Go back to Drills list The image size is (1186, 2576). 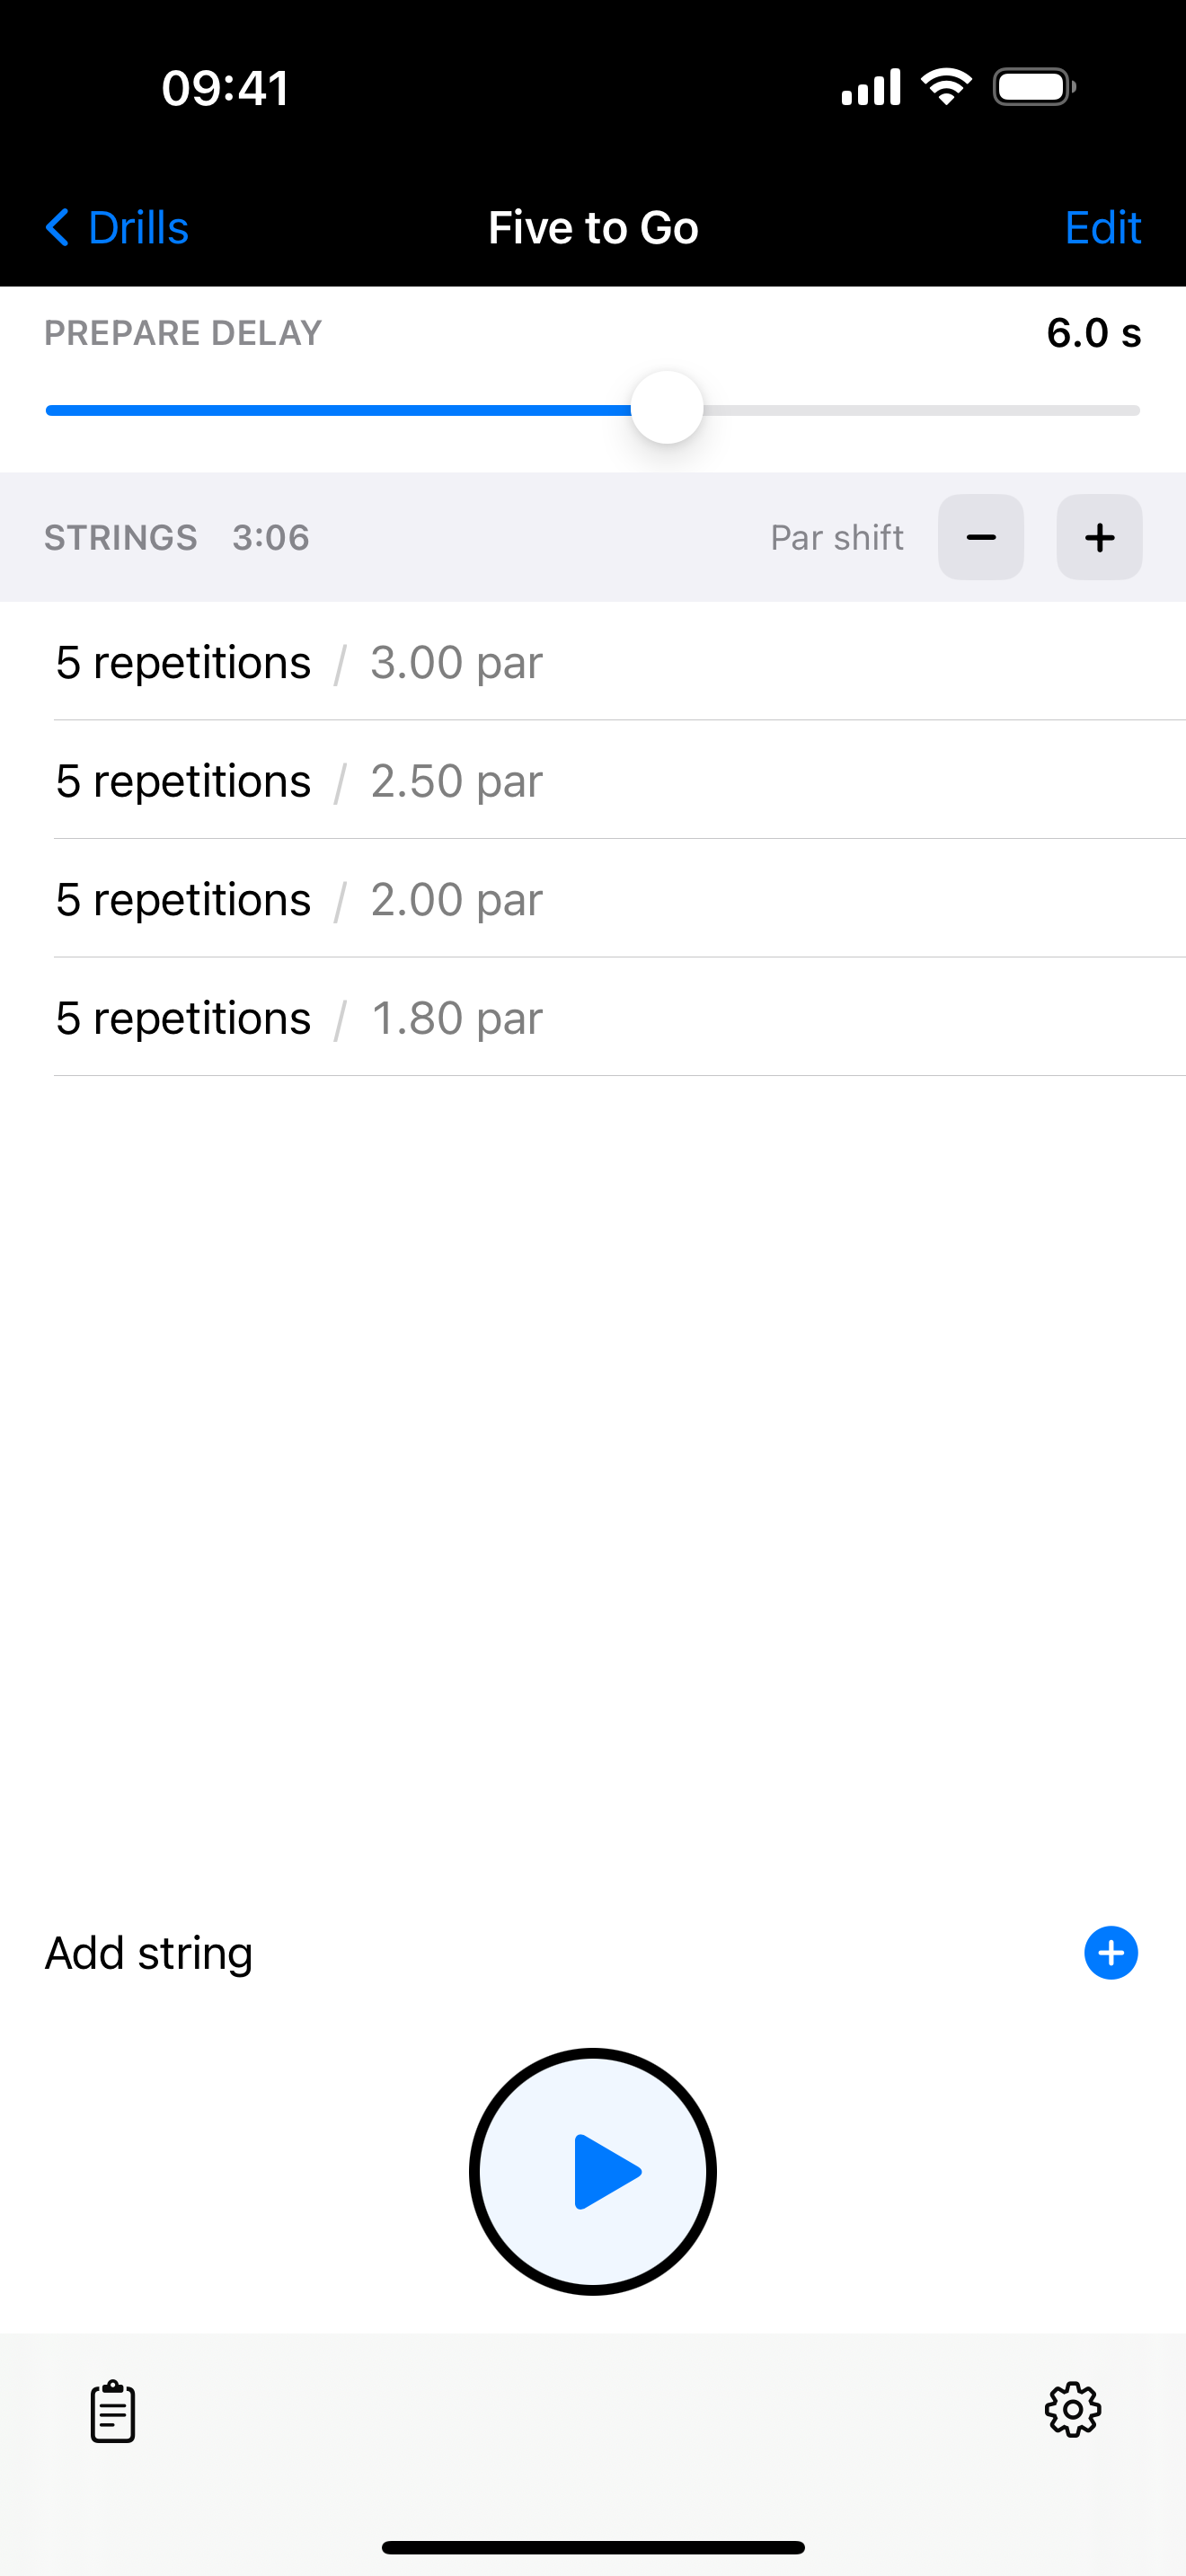[118, 228]
